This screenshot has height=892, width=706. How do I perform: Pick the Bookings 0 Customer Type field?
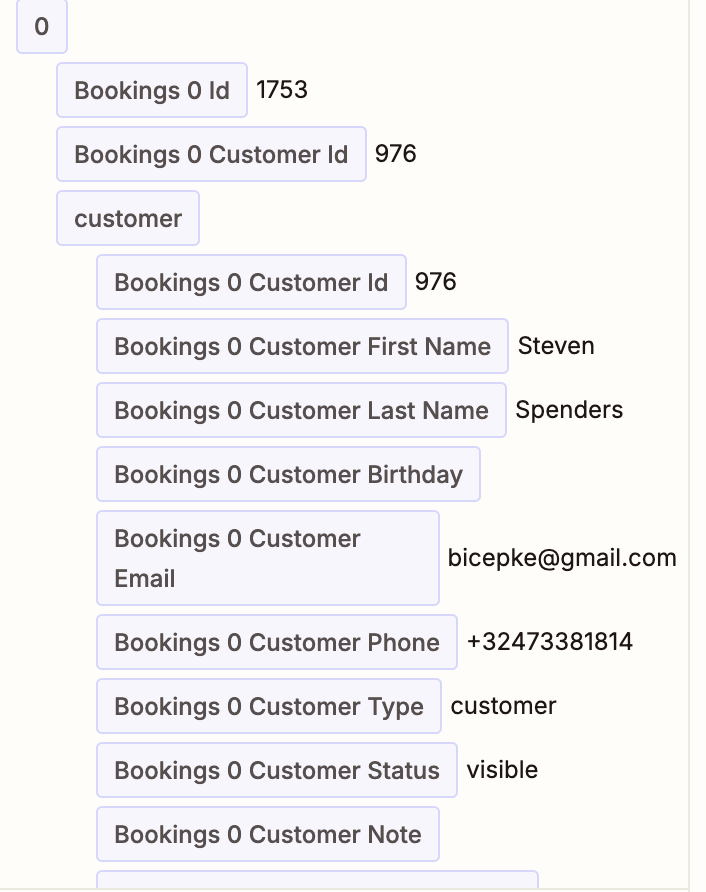[269, 707]
